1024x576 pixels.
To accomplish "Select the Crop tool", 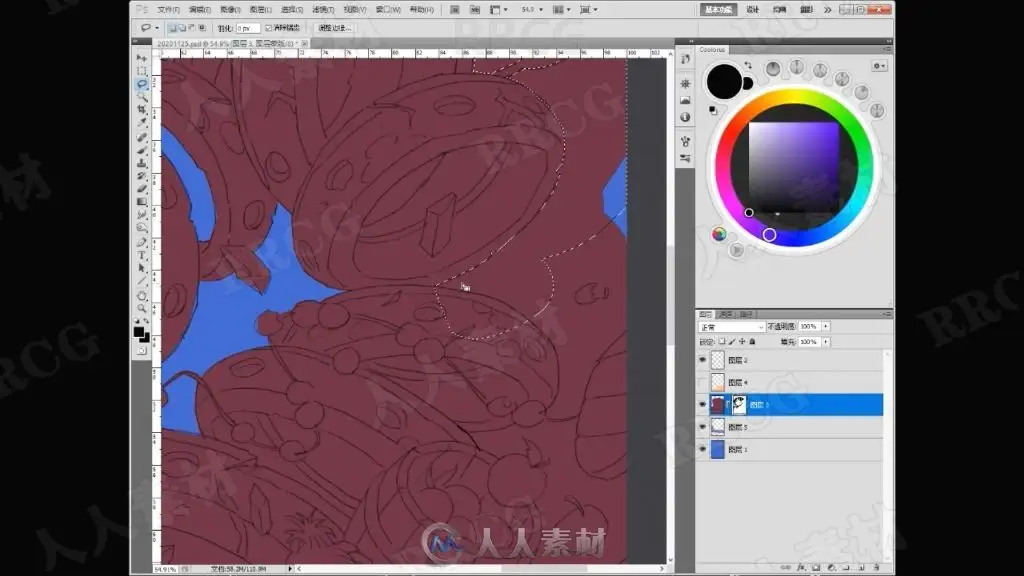I will (x=141, y=110).
